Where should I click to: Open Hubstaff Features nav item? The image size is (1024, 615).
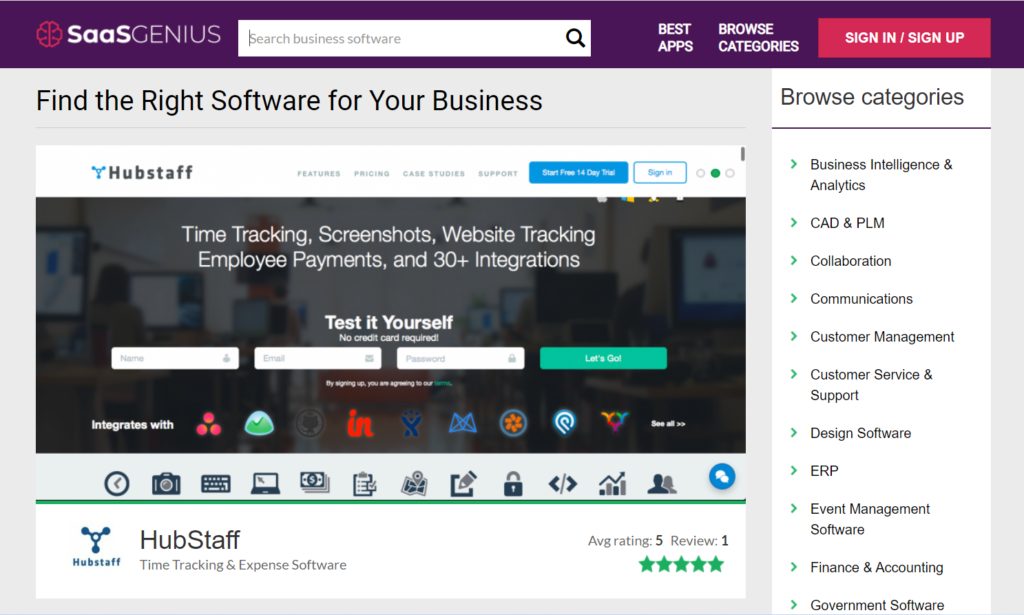(319, 174)
